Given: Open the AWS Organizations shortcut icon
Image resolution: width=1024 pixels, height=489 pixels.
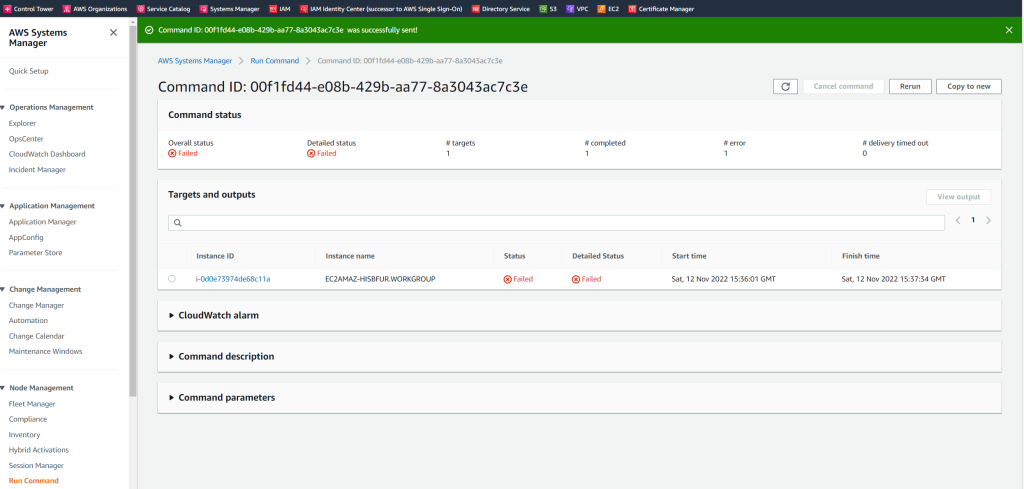Looking at the screenshot, I should click(x=67, y=9).
